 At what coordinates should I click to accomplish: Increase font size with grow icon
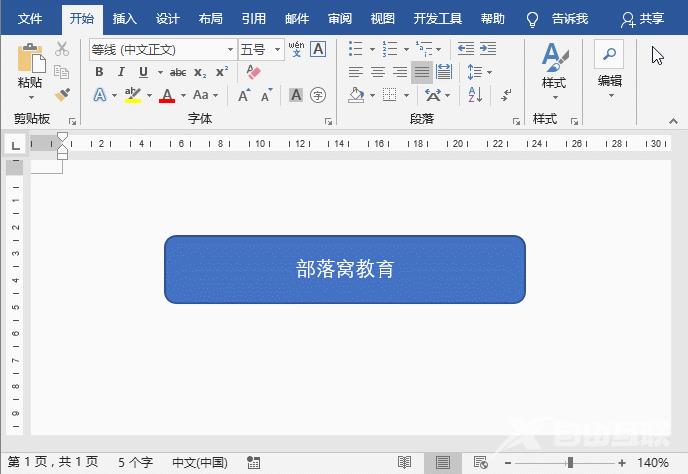click(x=244, y=95)
